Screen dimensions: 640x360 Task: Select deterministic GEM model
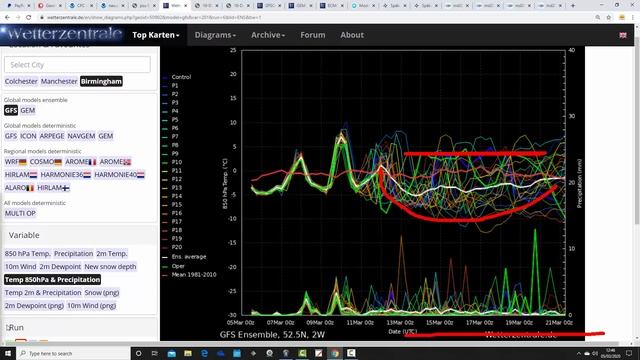coord(106,136)
